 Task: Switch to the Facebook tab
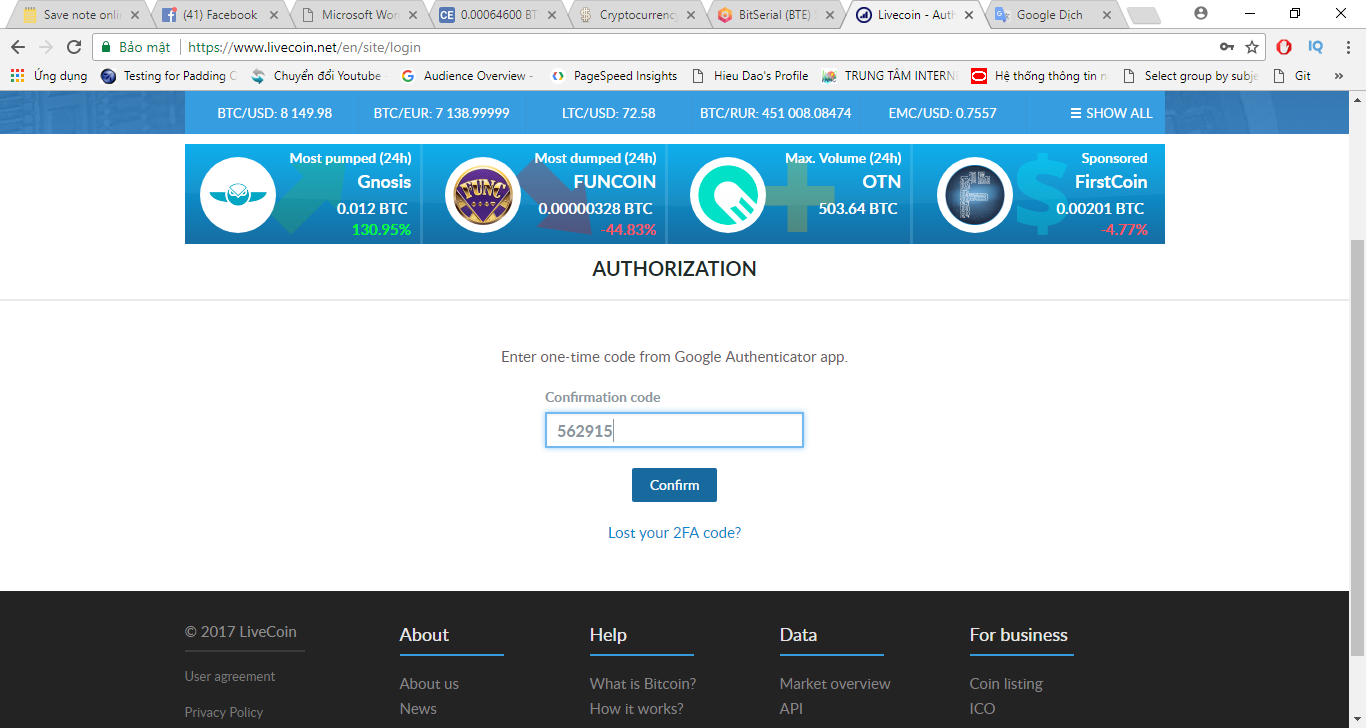[x=220, y=15]
